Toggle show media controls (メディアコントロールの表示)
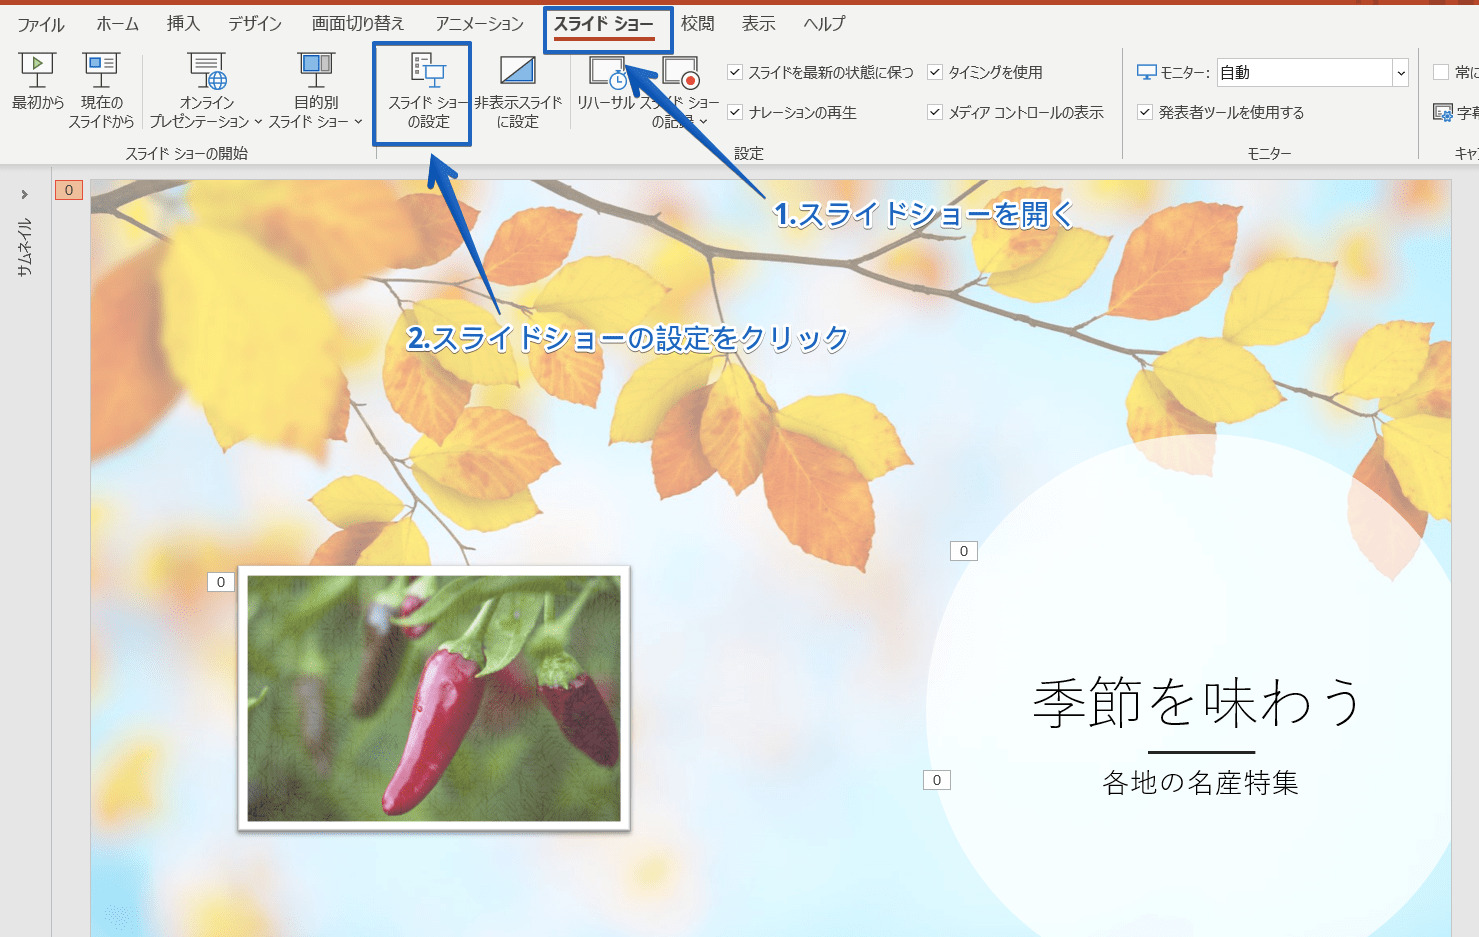Image resolution: width=1479 pixels, height=937 pixels. coord(935,112)
